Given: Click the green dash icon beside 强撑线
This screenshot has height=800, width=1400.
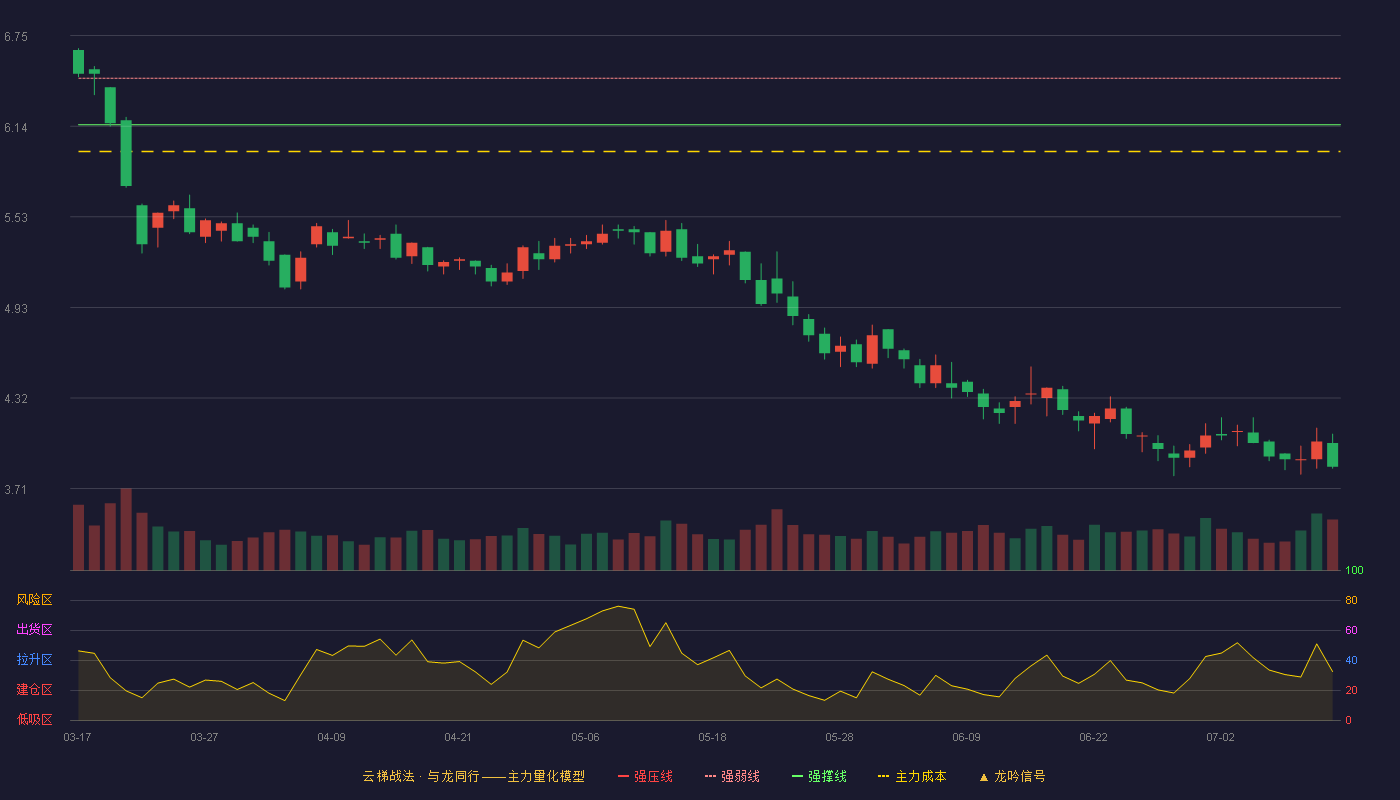Looking at the screenshot, I should [798, 776].
